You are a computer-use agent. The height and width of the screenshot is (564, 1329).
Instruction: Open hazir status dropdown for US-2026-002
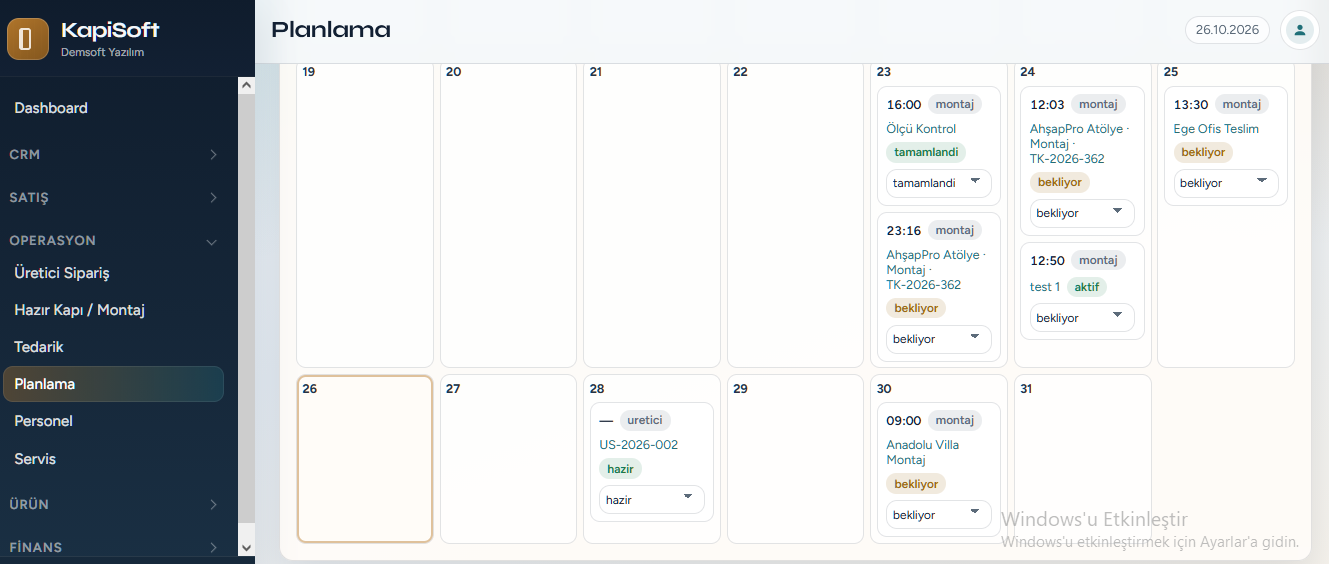click(x=652, y=499)
